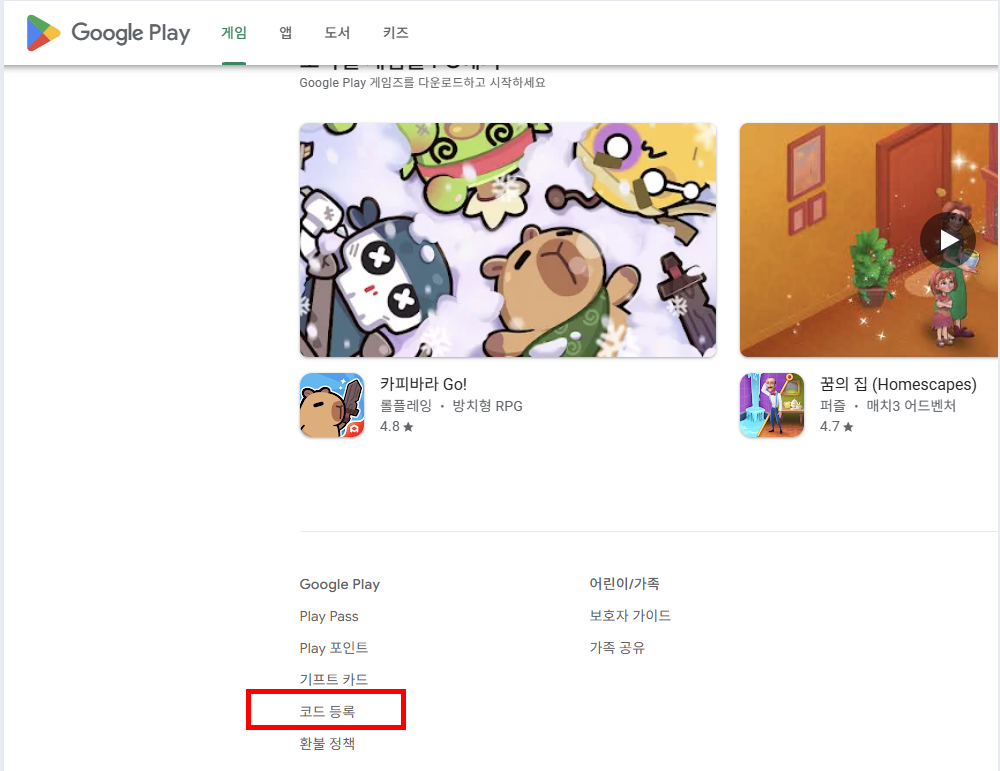Open the Play 포인트 footer link
The height and width of the screenshot is (771, 1000).
point(334,648)
